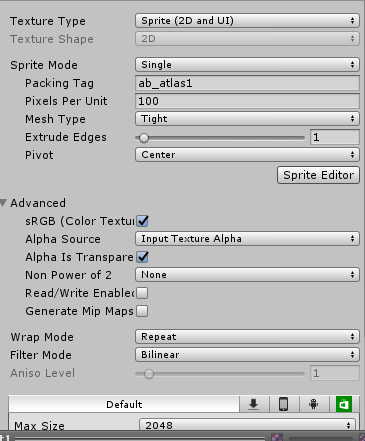Click the Texture Type label

(x=48, y=21)
